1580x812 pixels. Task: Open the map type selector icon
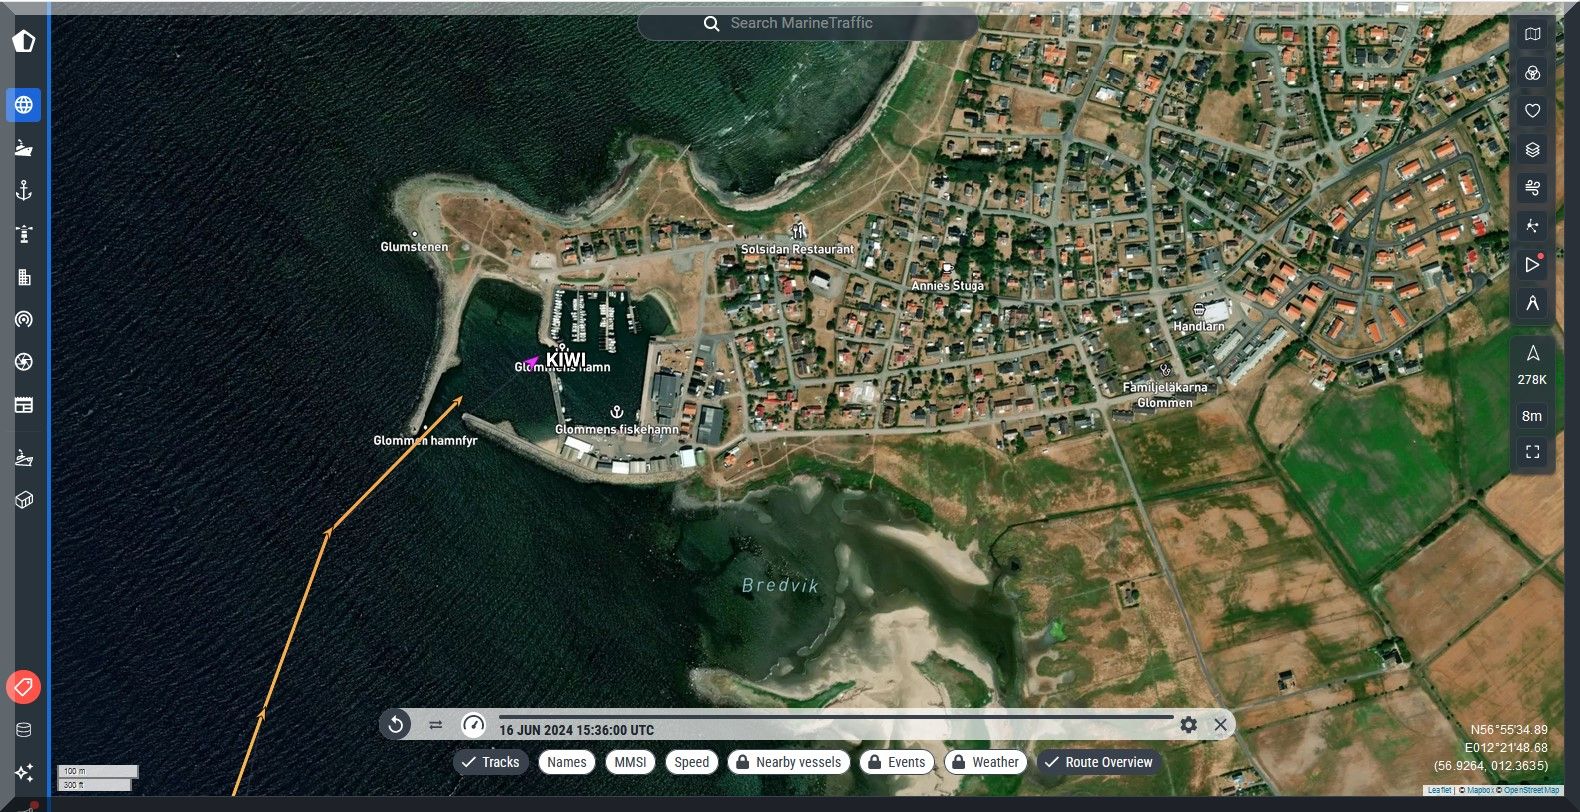(x=1532, y=34)
